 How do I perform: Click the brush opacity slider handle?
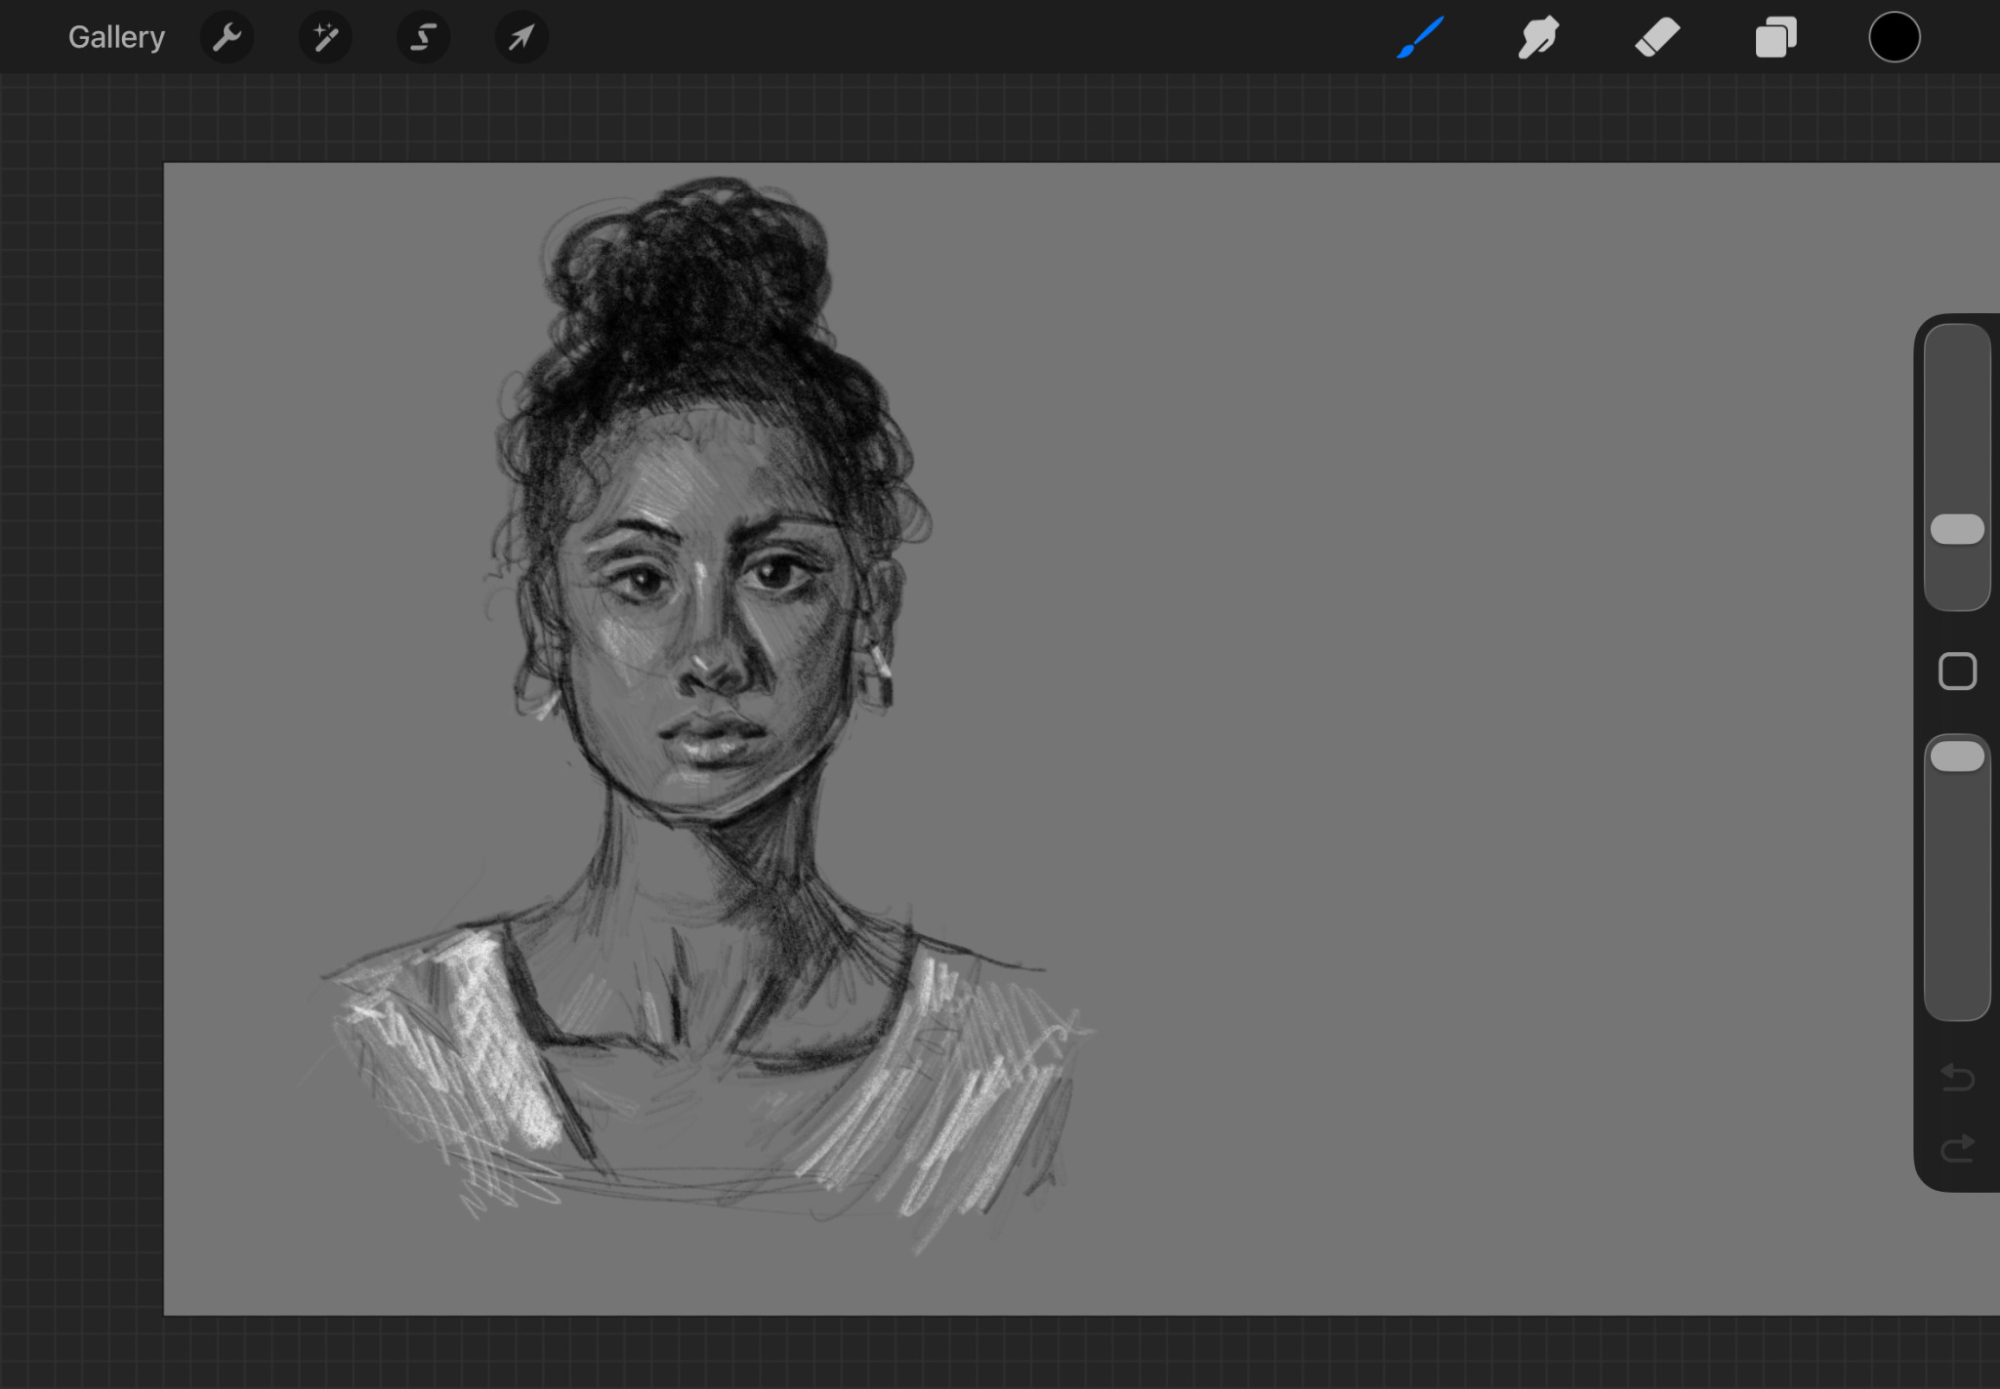[x=1957, y=757]
